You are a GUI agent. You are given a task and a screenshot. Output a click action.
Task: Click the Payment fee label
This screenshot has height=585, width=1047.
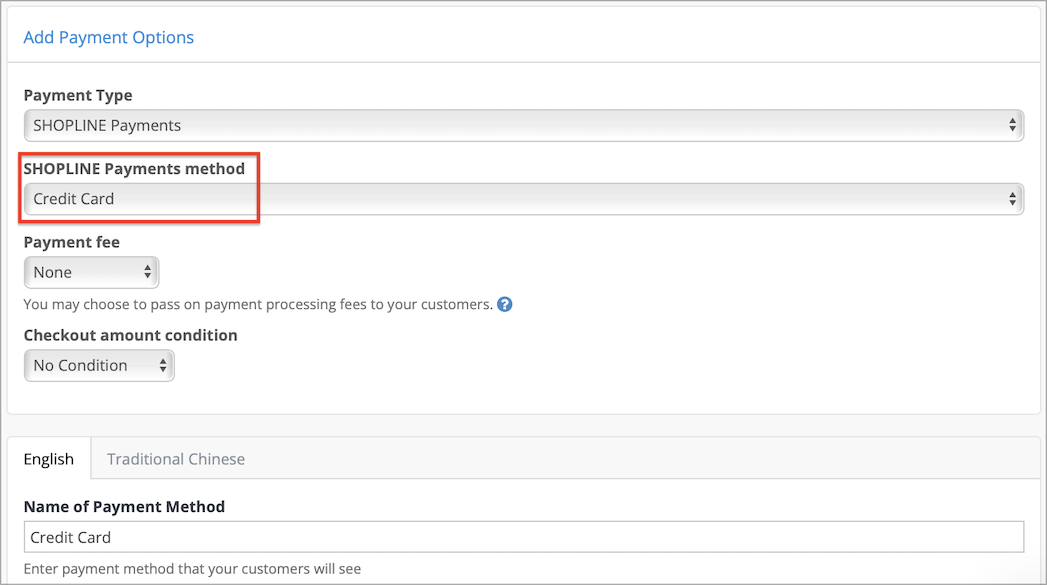coord(71,242)
